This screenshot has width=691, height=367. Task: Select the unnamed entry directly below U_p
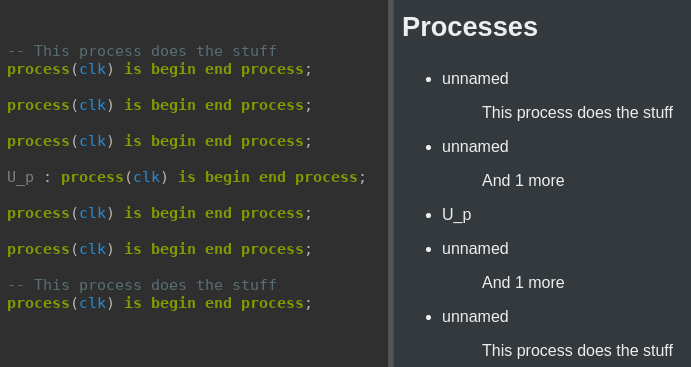(475, 248)
